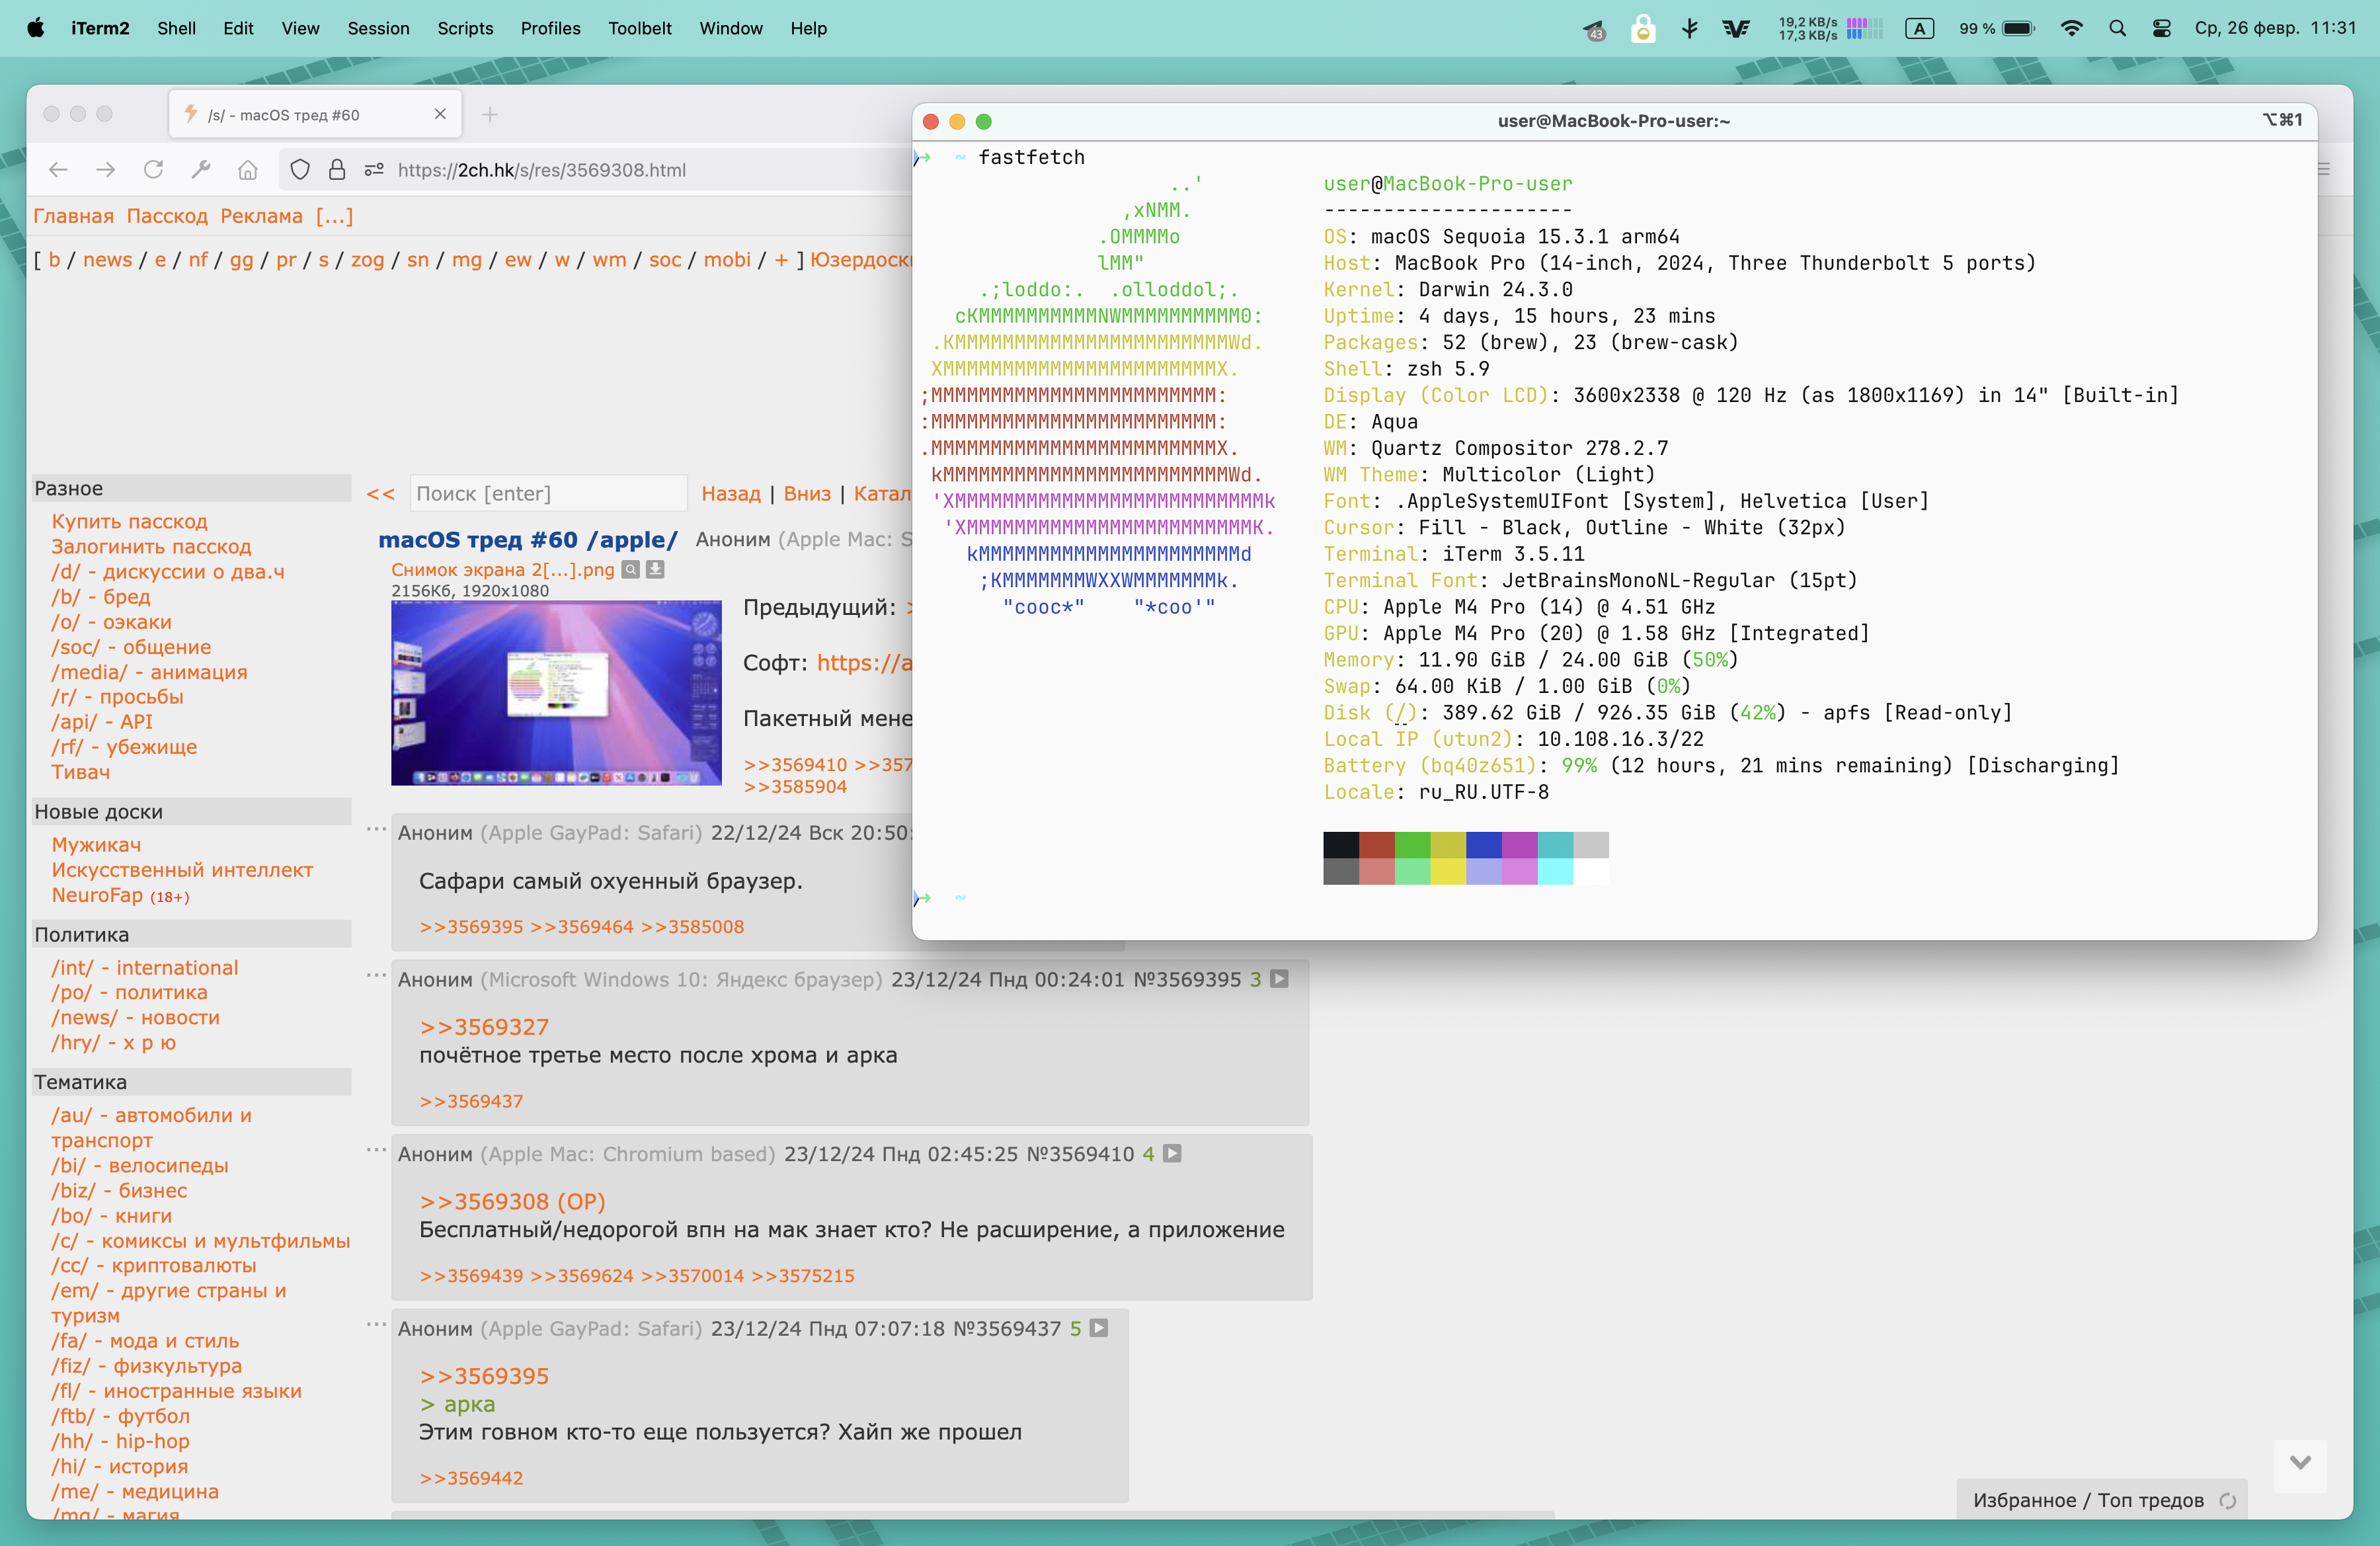Image resolution: width=2380 pixels, height=1546 pixels.
Task: Open post menu for Сафари post
Action: [376, 828]
